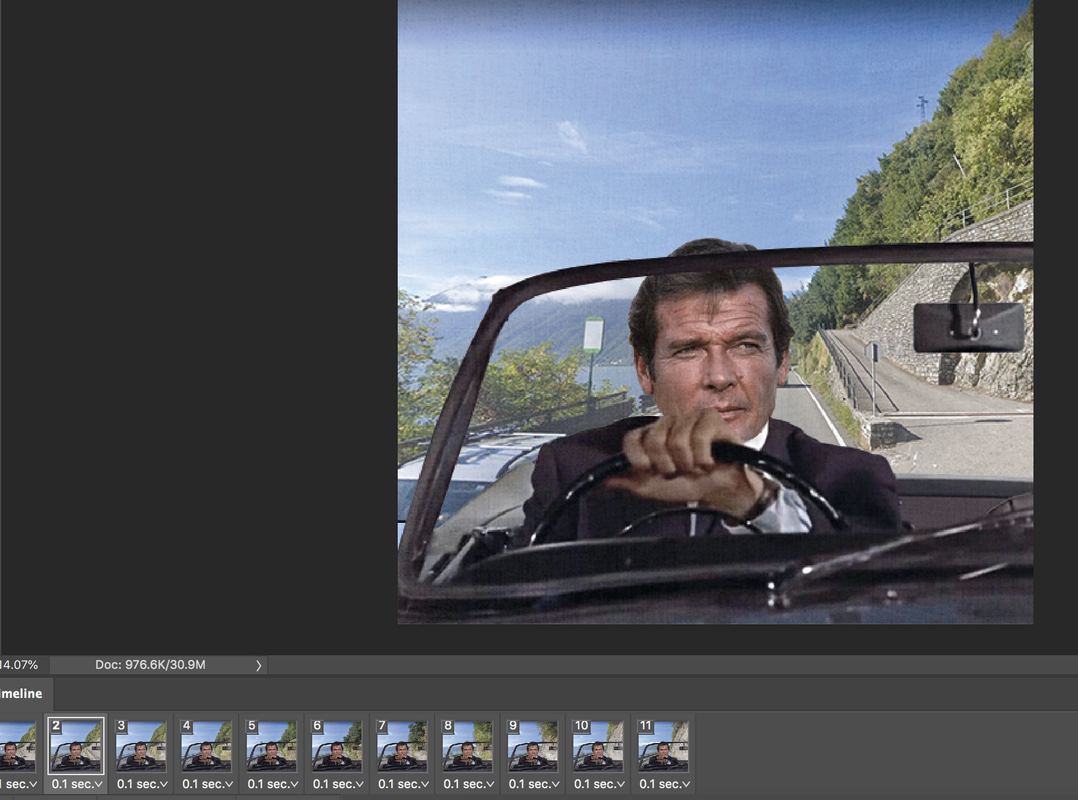Open frame 11 delay time dropdown
The image size is (1078, 800).
tap(665, 784)
